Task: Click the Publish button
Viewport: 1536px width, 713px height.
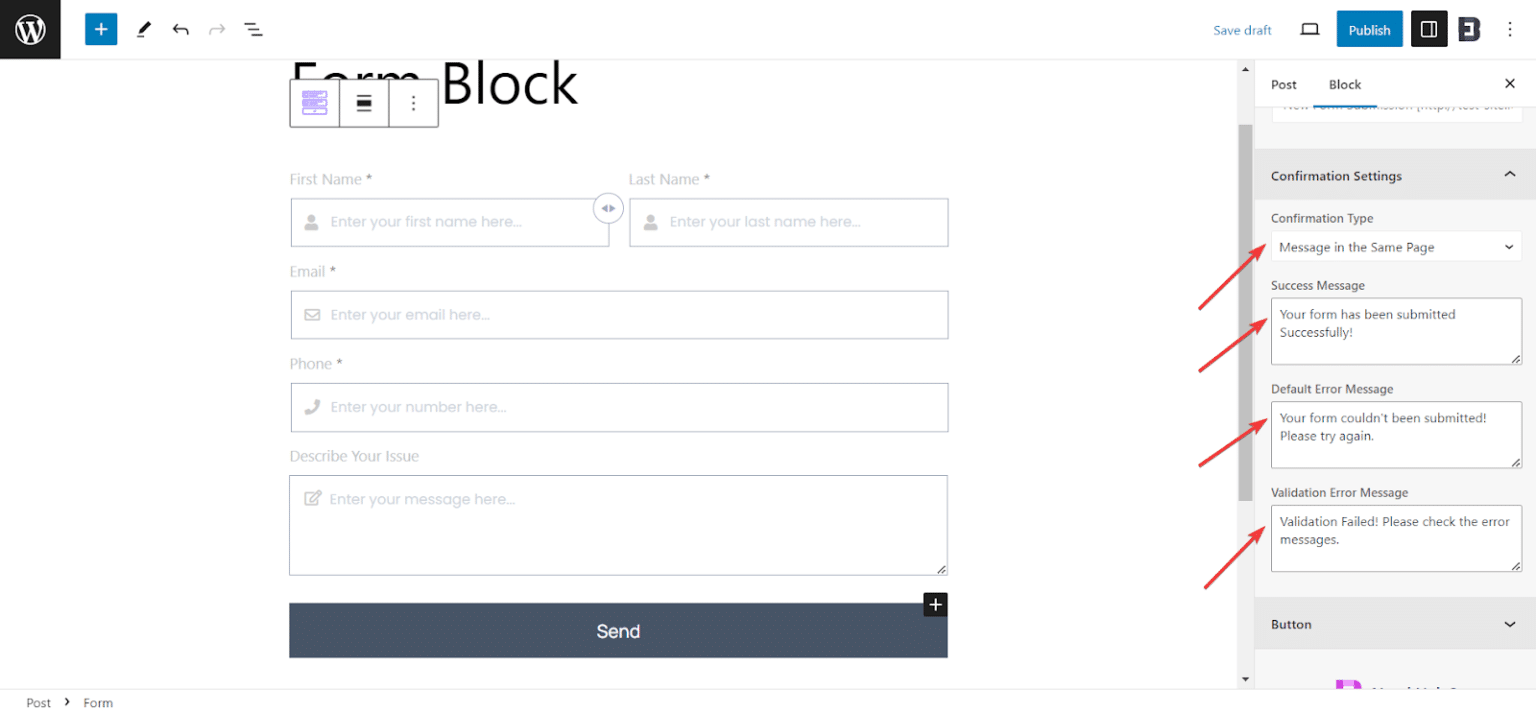Action: coord(1369,29)
